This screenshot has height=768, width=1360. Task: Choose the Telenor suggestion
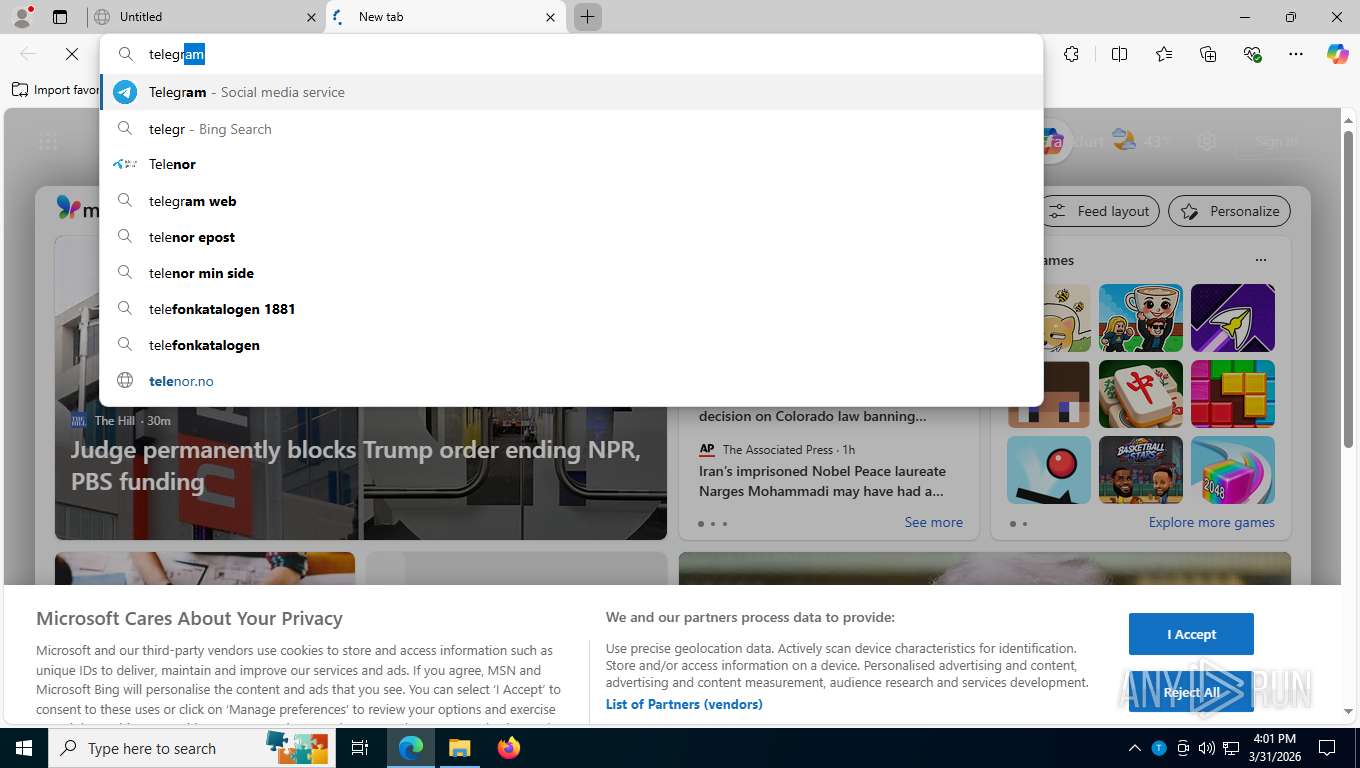(x=572, y=164)
